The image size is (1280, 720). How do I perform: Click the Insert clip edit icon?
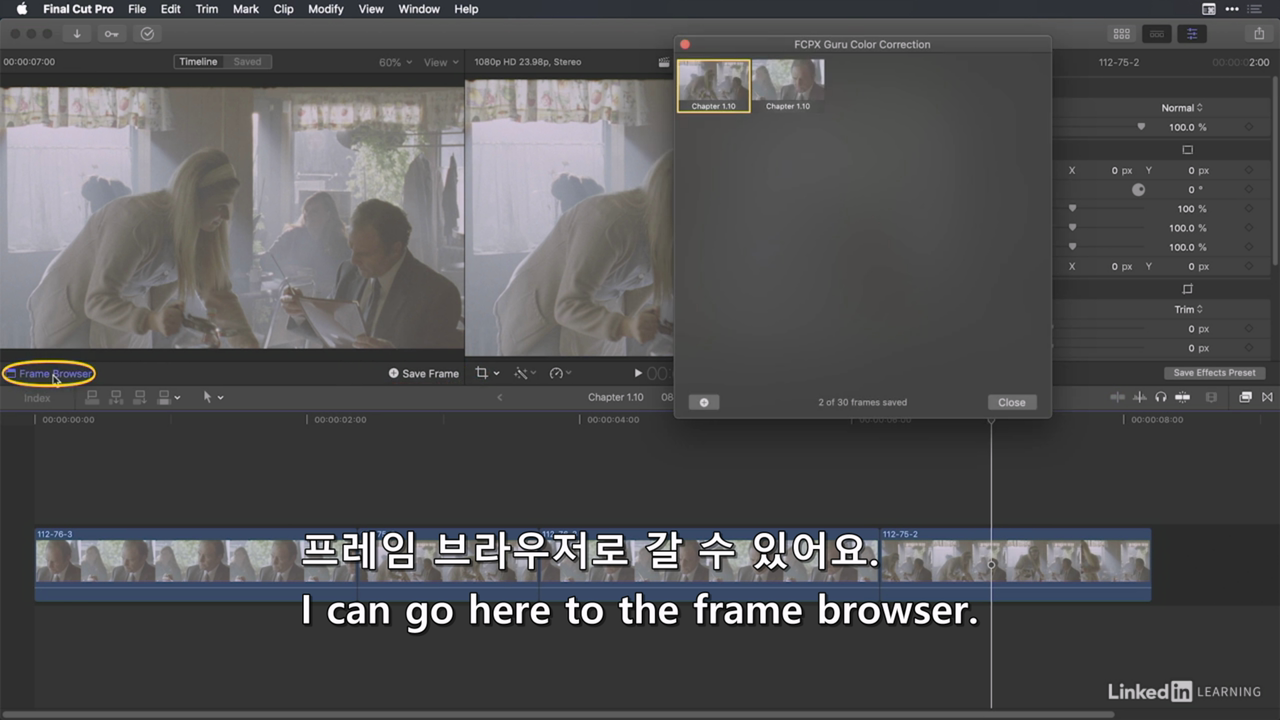(116, 397)
